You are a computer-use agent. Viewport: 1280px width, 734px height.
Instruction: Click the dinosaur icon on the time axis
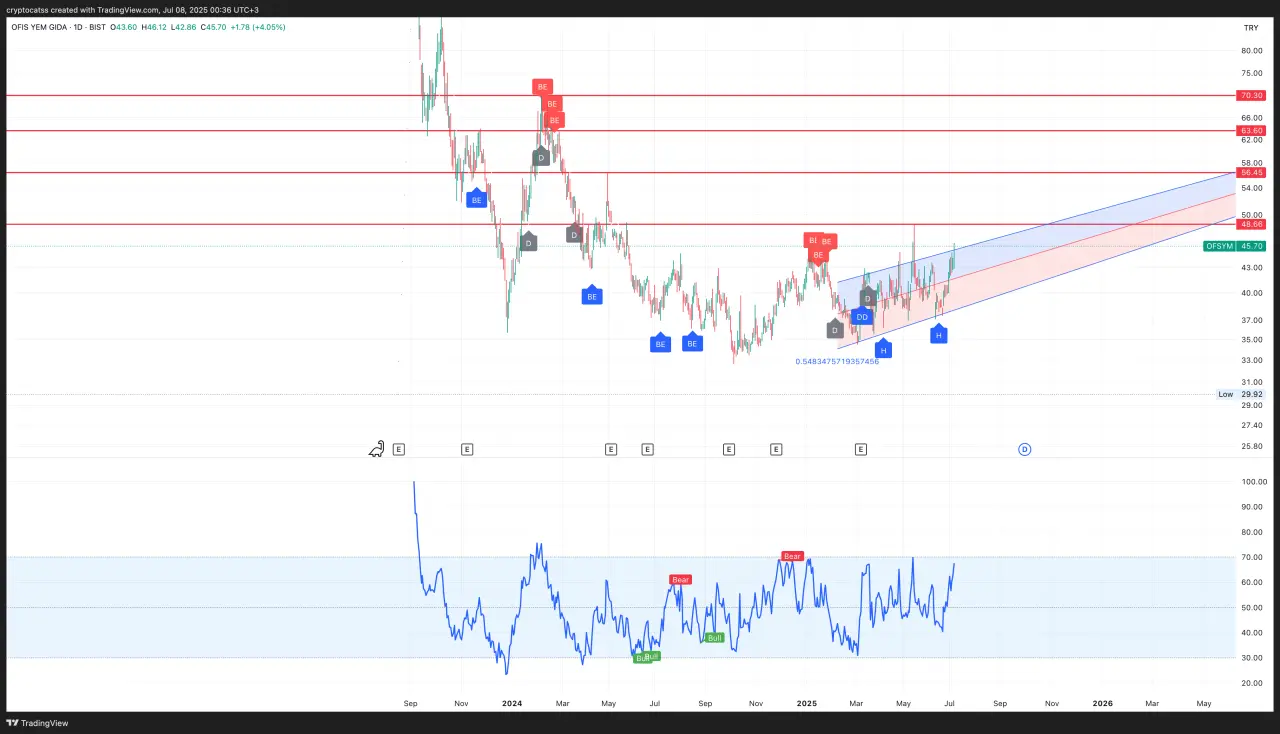pyautogui.click(x=377, y=450)
